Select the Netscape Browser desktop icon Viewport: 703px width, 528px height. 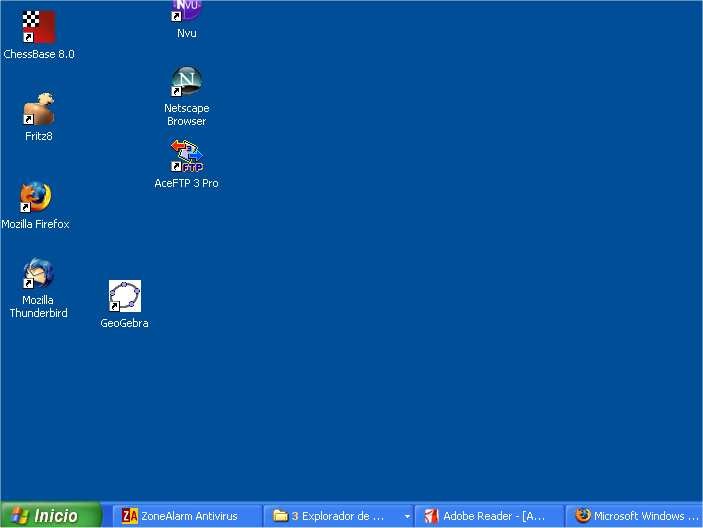coord(186,82)
